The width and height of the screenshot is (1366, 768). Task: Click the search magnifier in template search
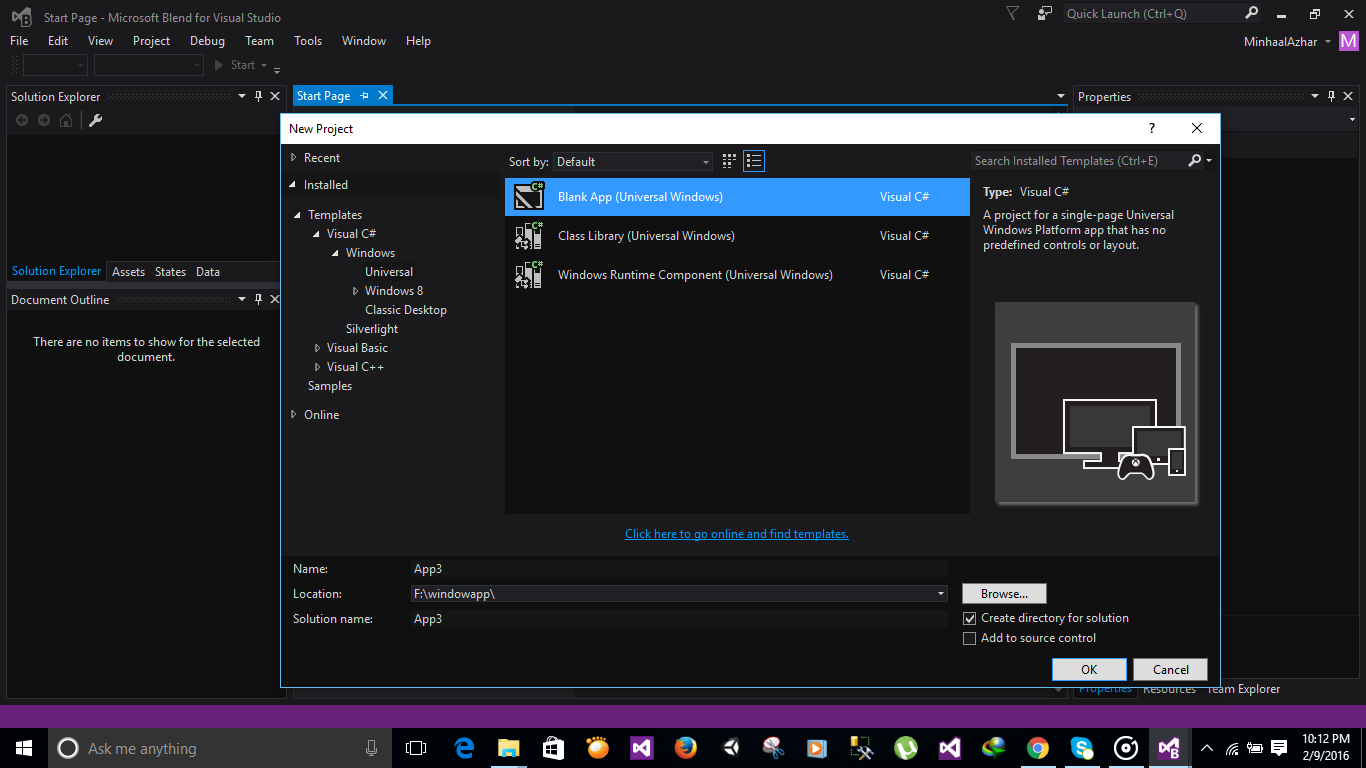1195,160
